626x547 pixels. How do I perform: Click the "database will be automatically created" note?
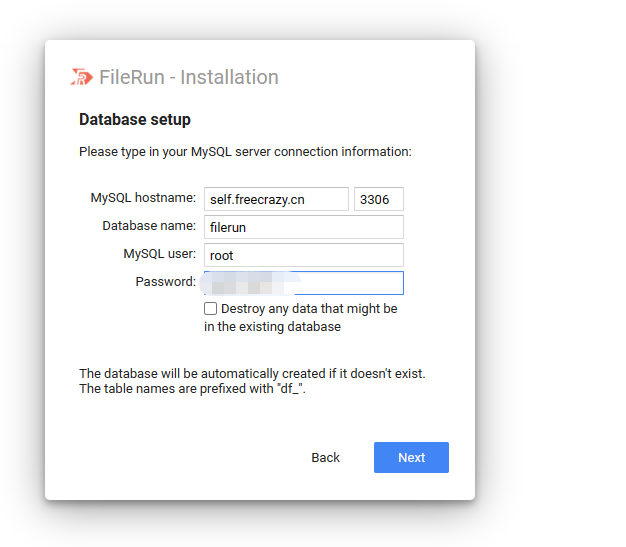tap(252, 373)
